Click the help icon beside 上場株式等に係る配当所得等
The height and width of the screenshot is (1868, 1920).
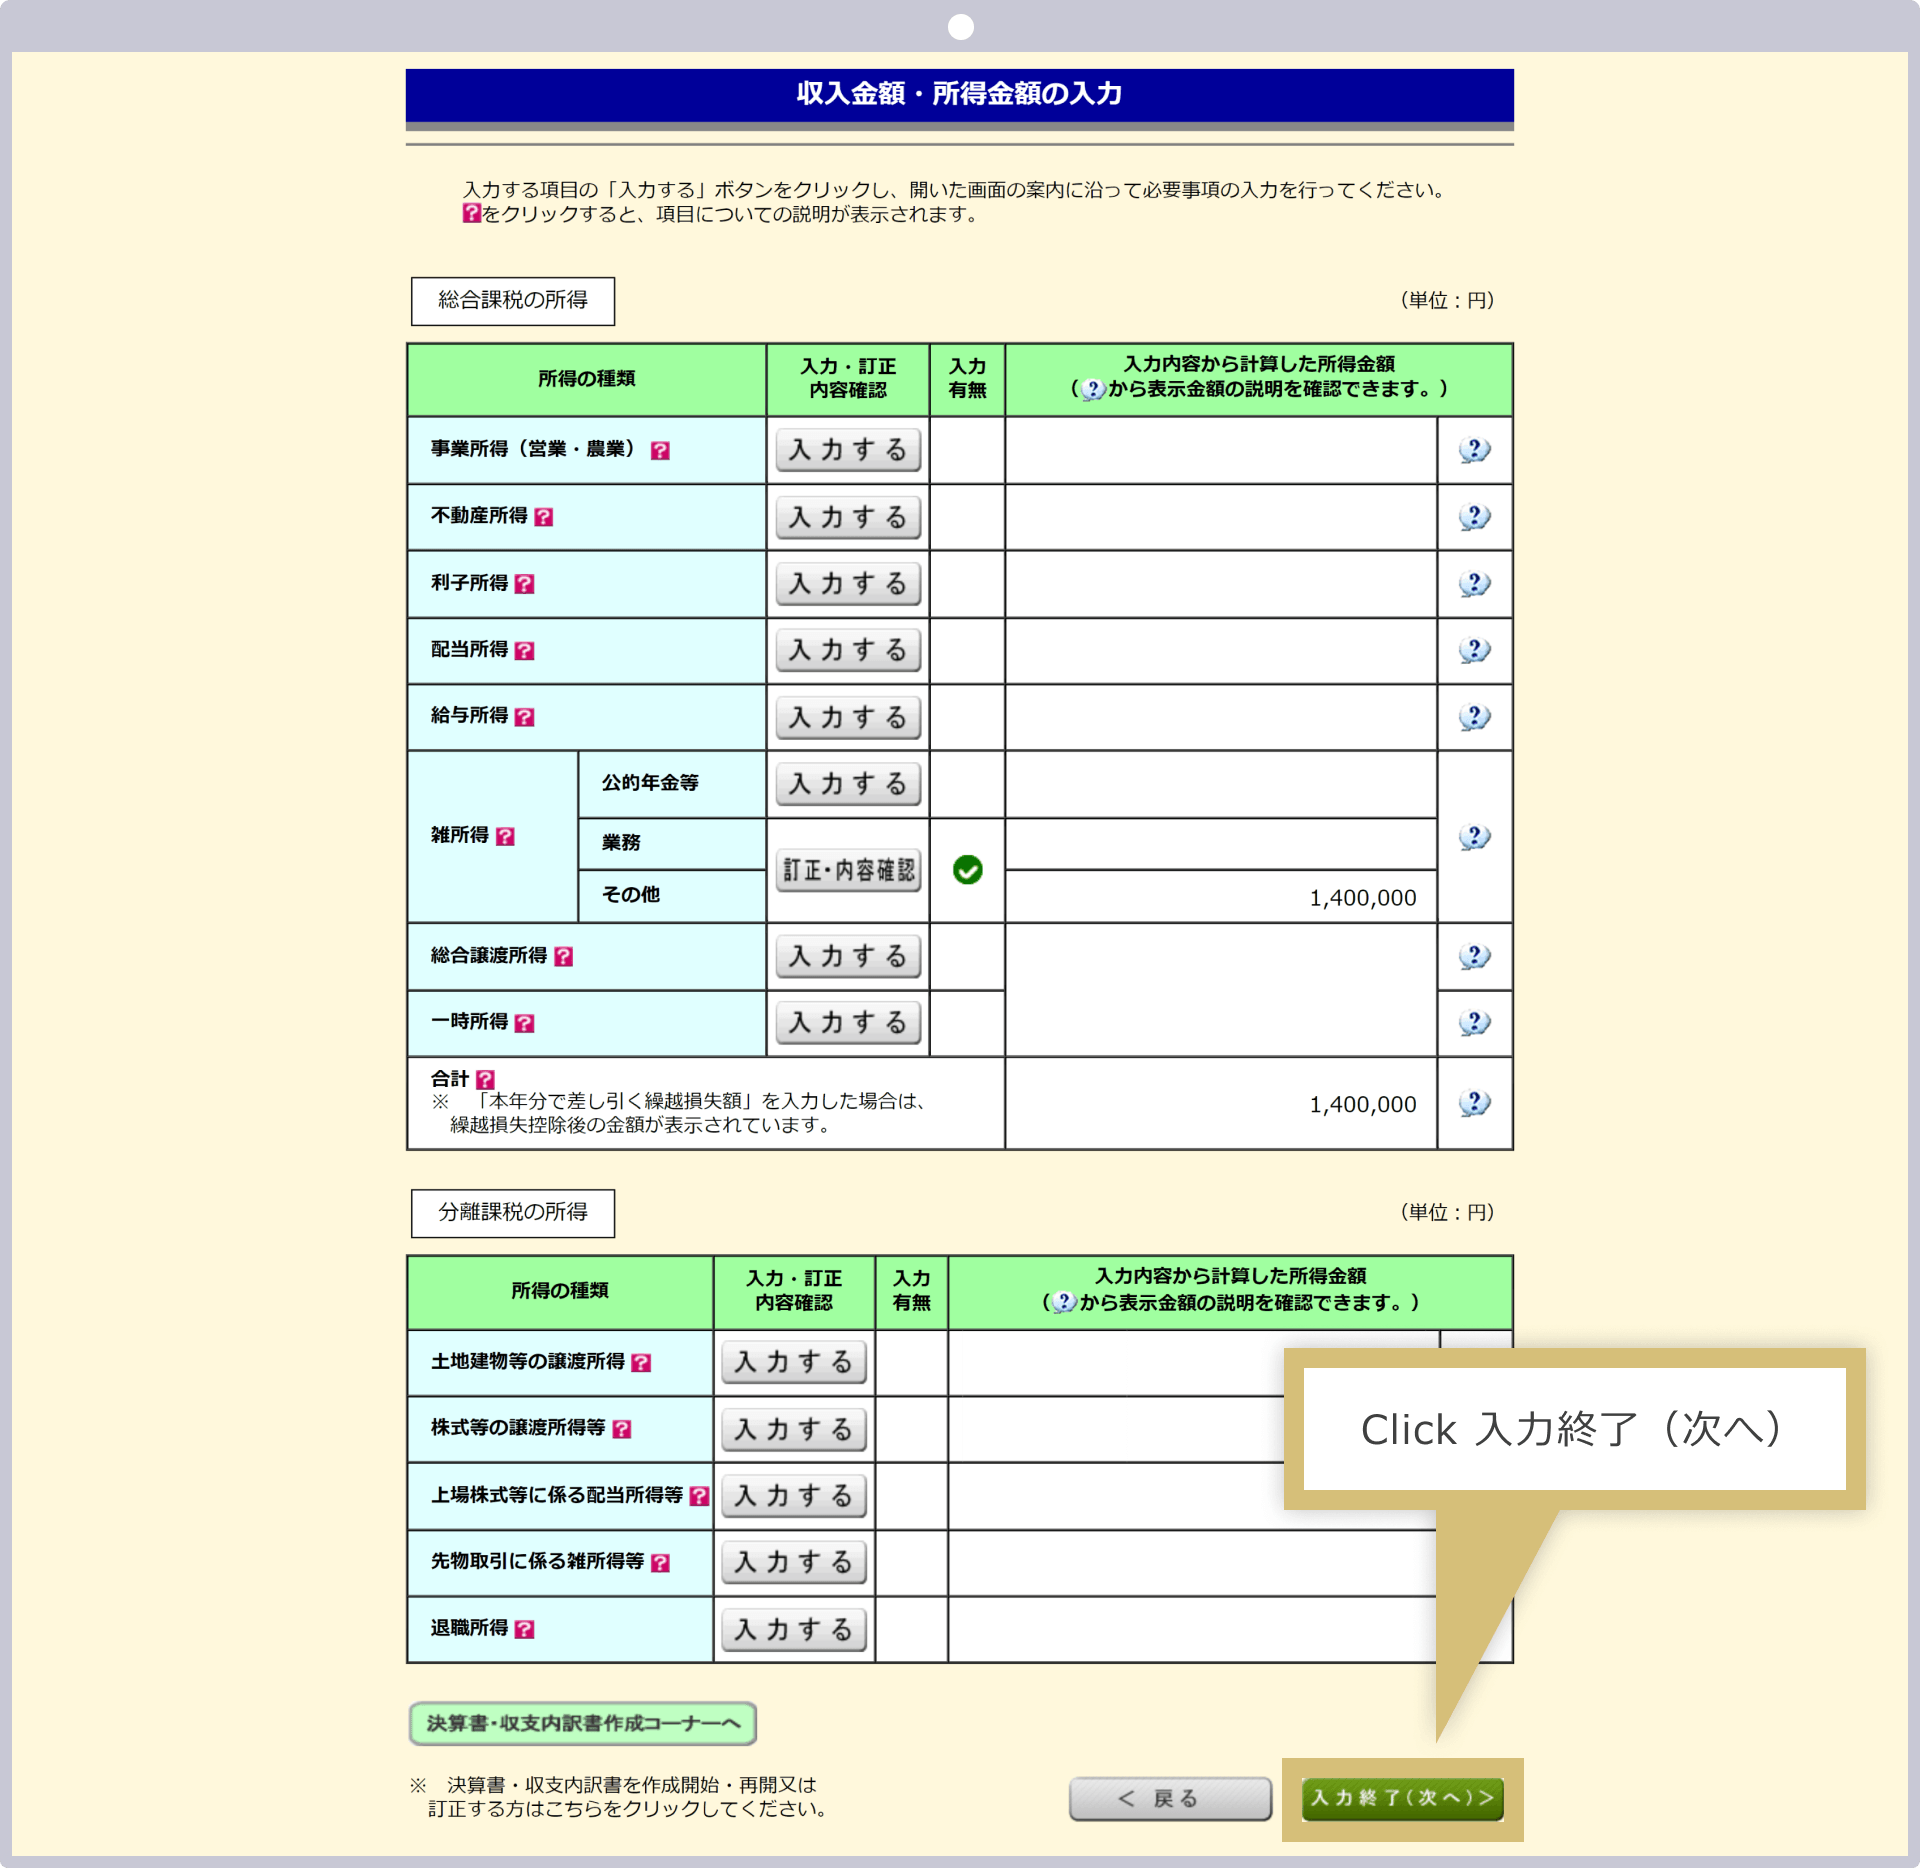699,1496
